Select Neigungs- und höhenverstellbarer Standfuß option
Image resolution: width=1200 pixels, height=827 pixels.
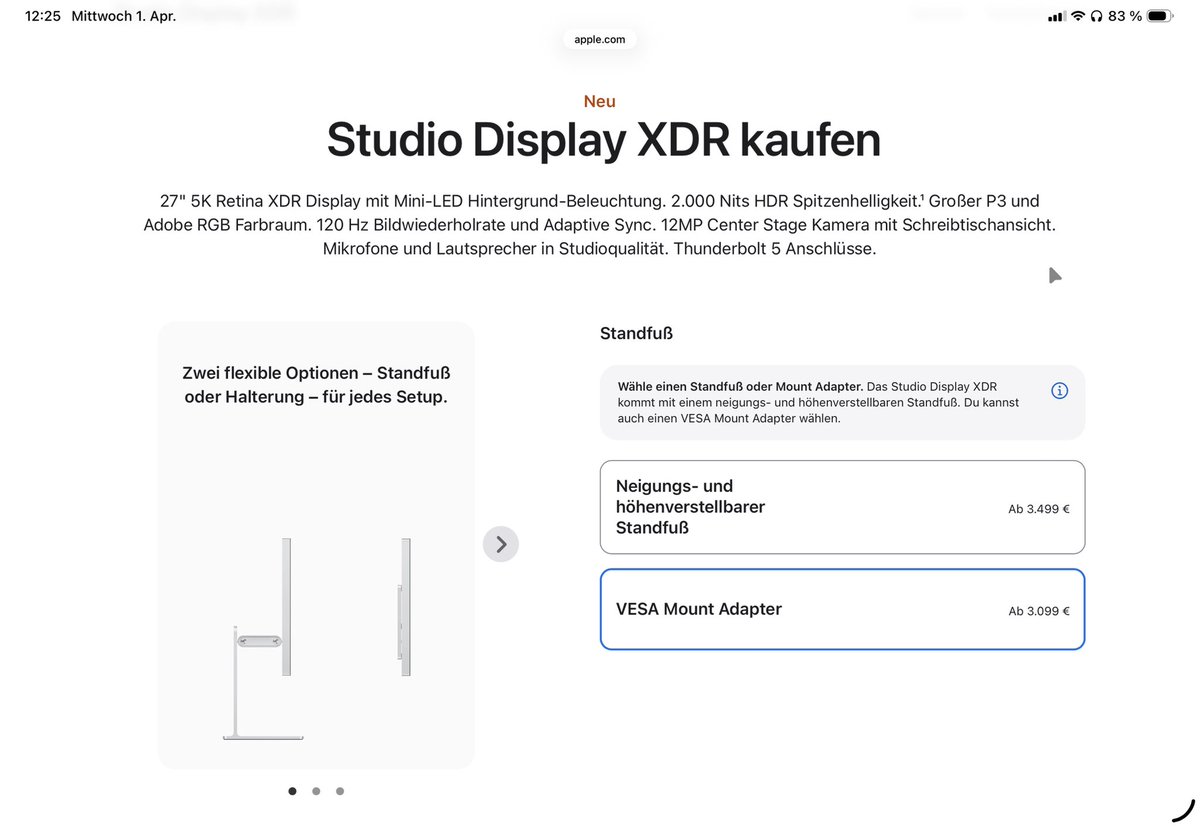tap(842, 507)
